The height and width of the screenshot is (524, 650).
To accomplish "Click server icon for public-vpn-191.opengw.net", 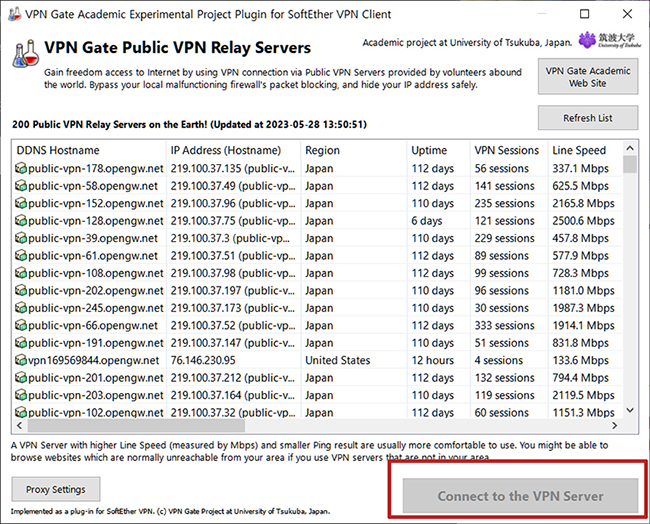I will coord(21,342).
